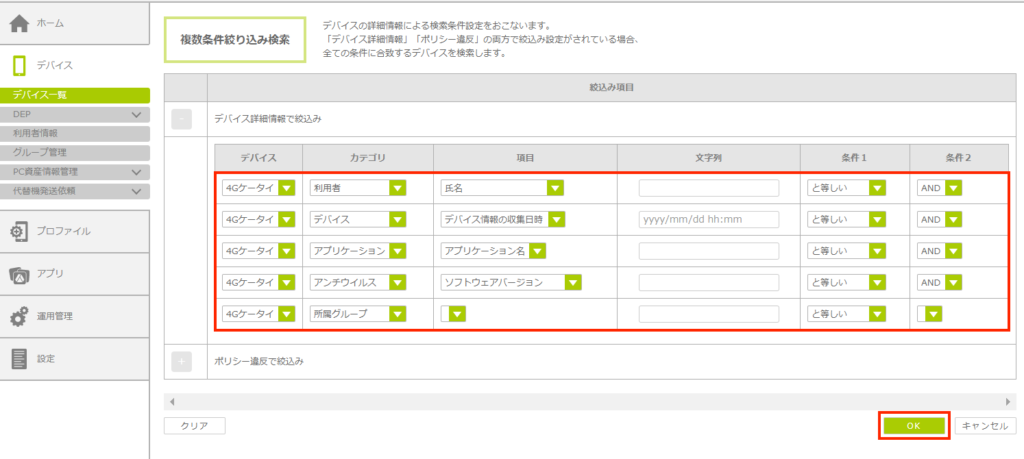The width and height of the screenshot is (1024, 459).
Task: Open the 氏名 item dropdown
Action: (556, 188)
